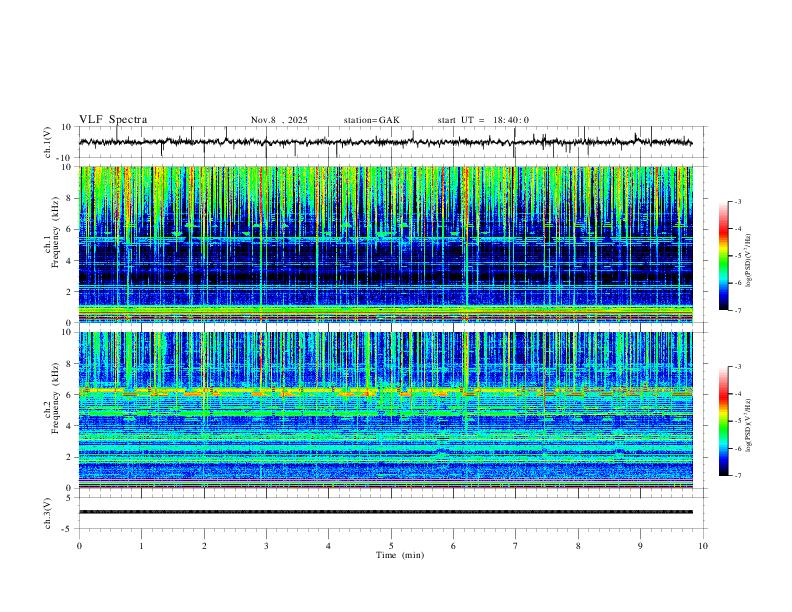Click the time axis tick labeled 7
Screen dimensions: 792x612
coord(516,546)
